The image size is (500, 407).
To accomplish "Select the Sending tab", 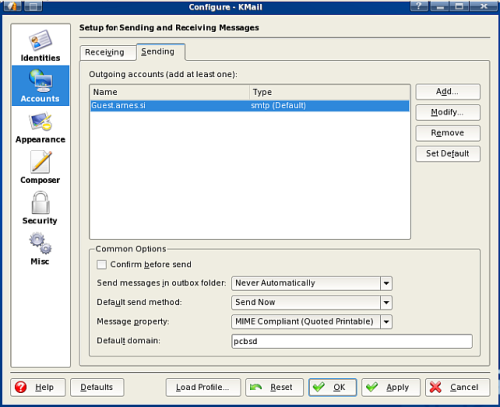I will point(161,52).
